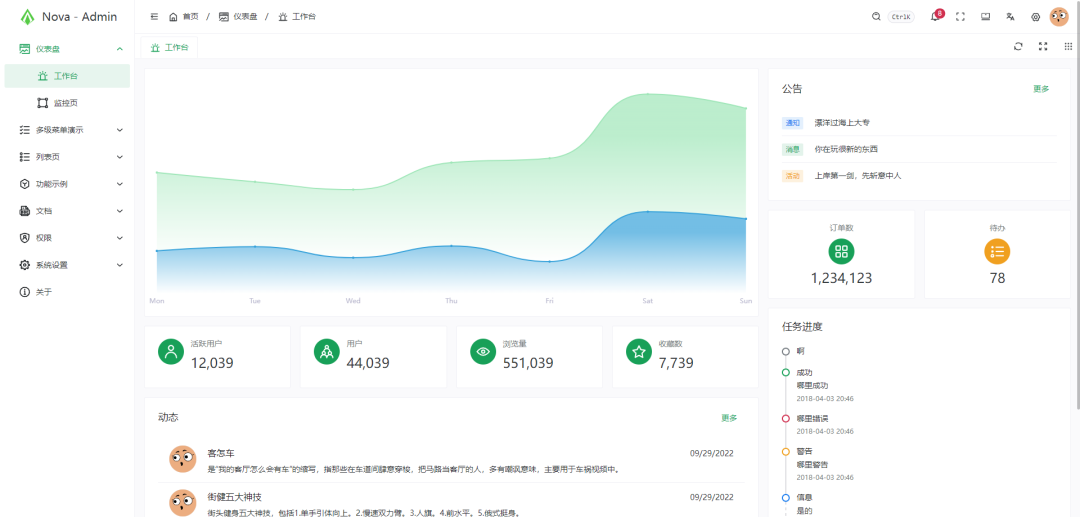Screen dimensions: 1080x517
Task: Click the 订单数 green grid icon
Action: point(841,252)
